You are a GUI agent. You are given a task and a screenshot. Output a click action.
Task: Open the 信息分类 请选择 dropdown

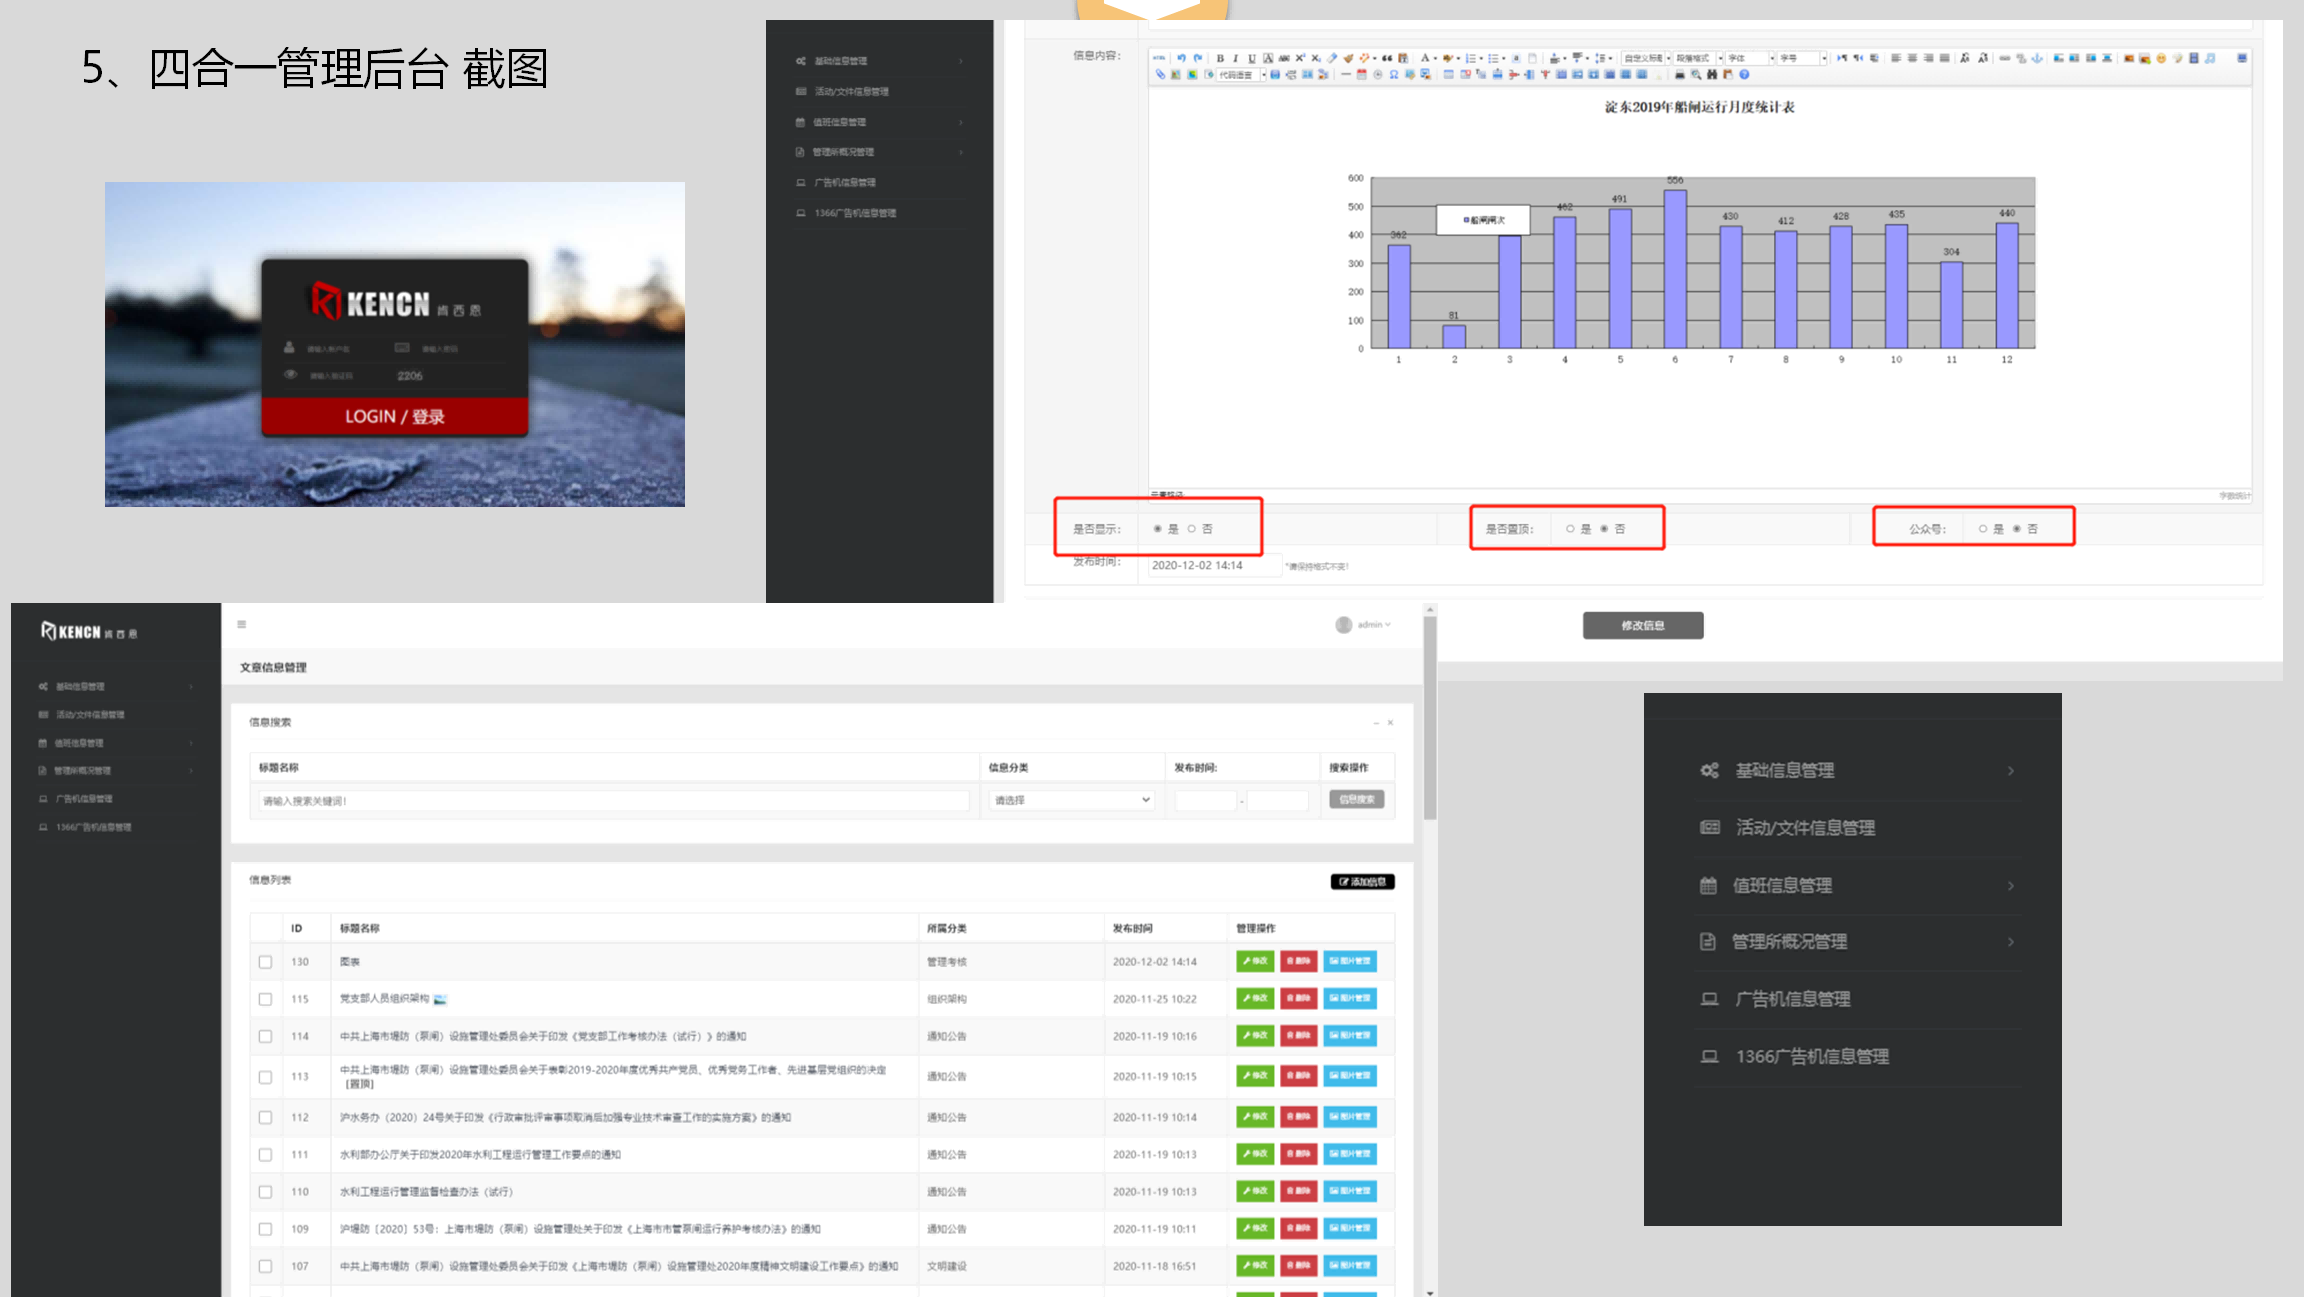[1071, 800]
